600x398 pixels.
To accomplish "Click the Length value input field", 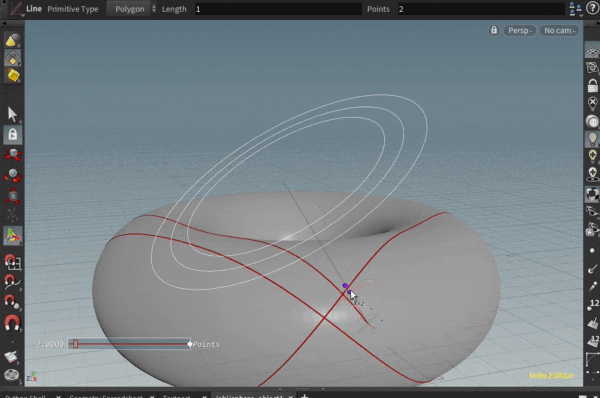I will [278, 9].
